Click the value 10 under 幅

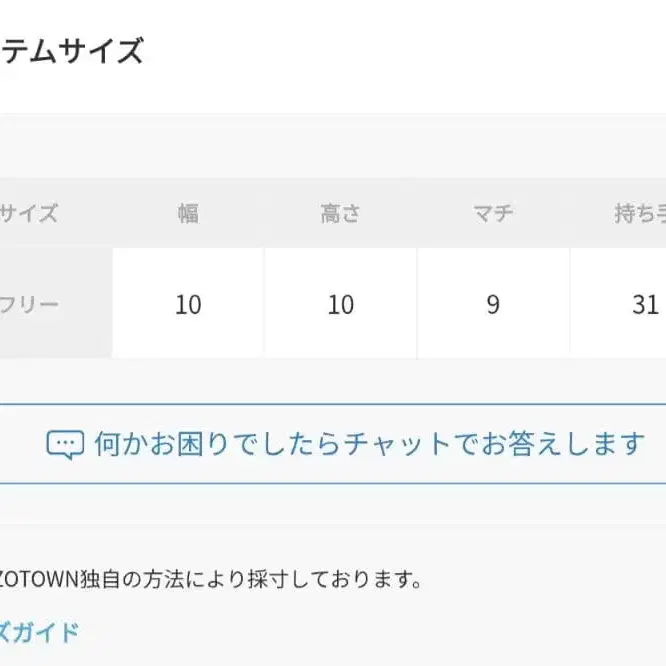(x=188, y=304)
